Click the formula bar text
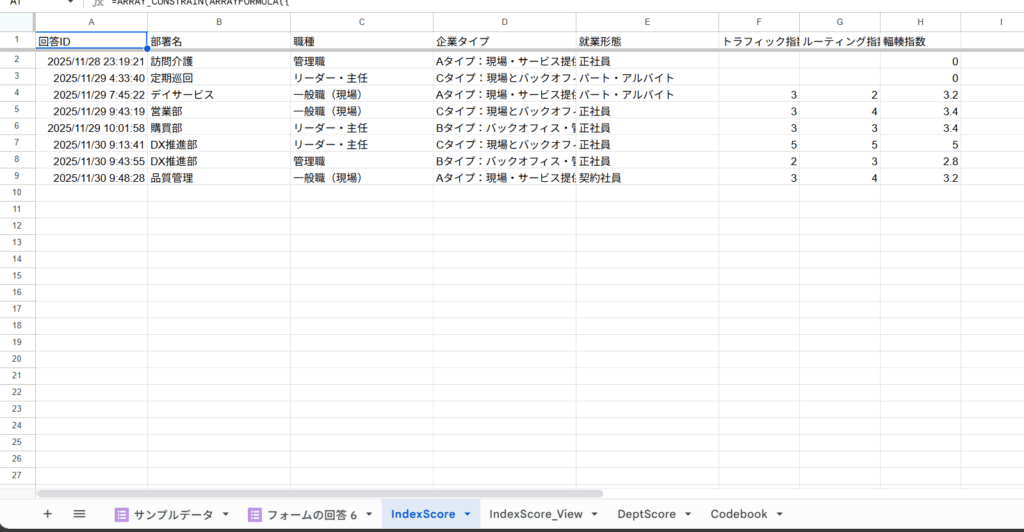This screenshot has width=1024, height=532. click(200, 3)
